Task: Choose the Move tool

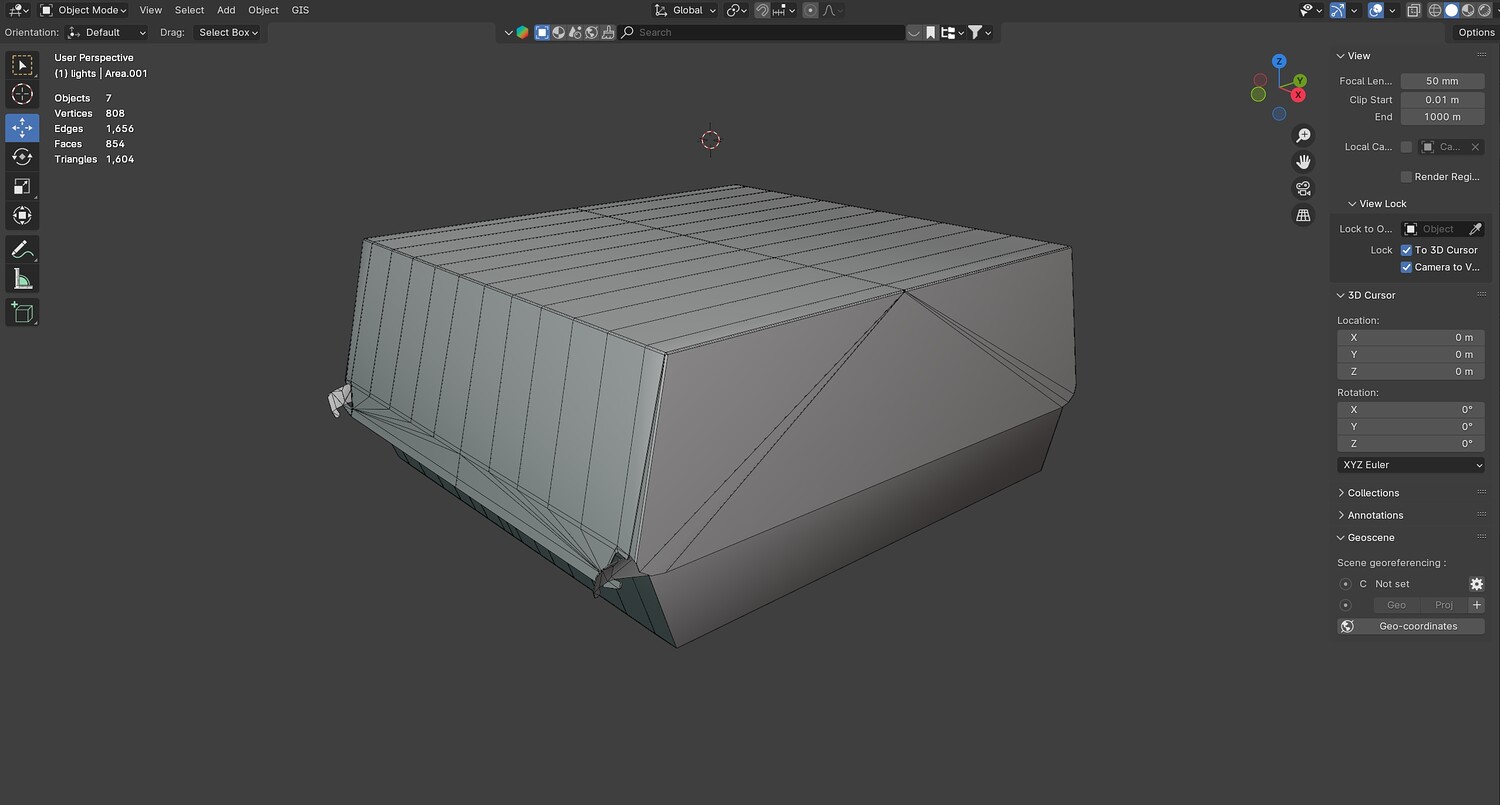Action: pos(22,128)
